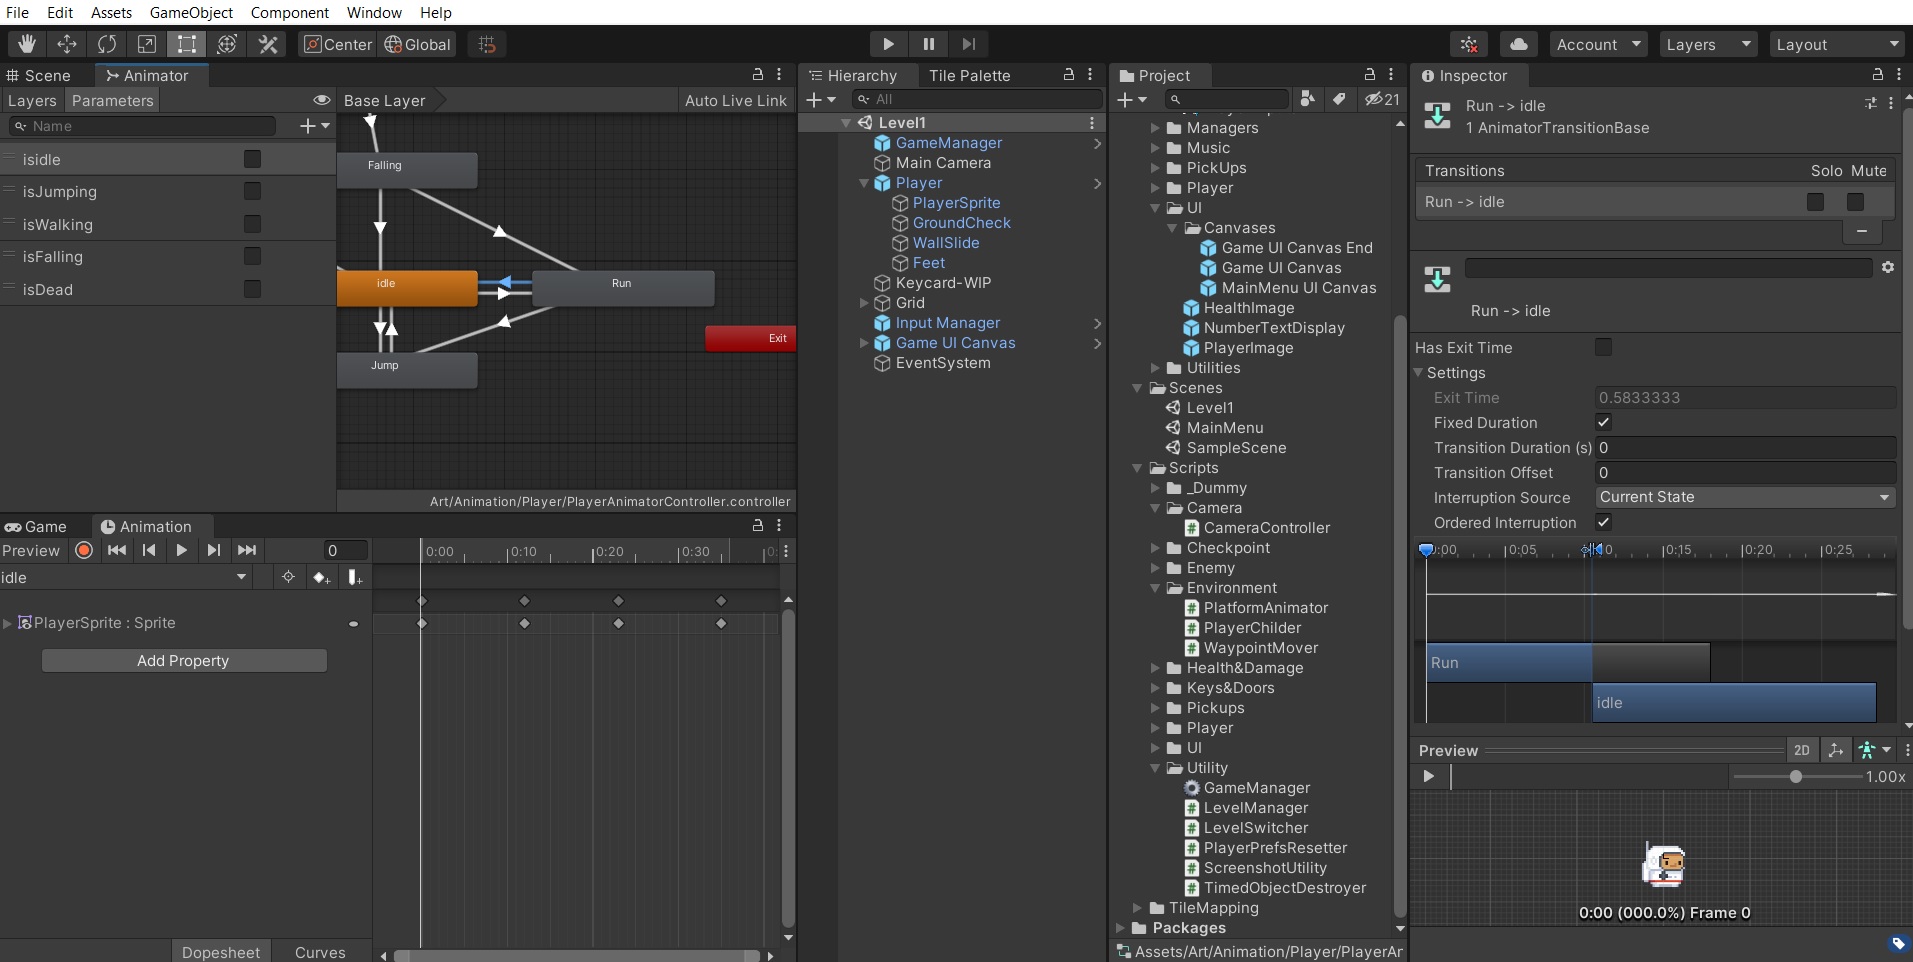
Task: Expand PlayerSprite : Sprite property
Action: pyautogui.click(x=8, y=623)
